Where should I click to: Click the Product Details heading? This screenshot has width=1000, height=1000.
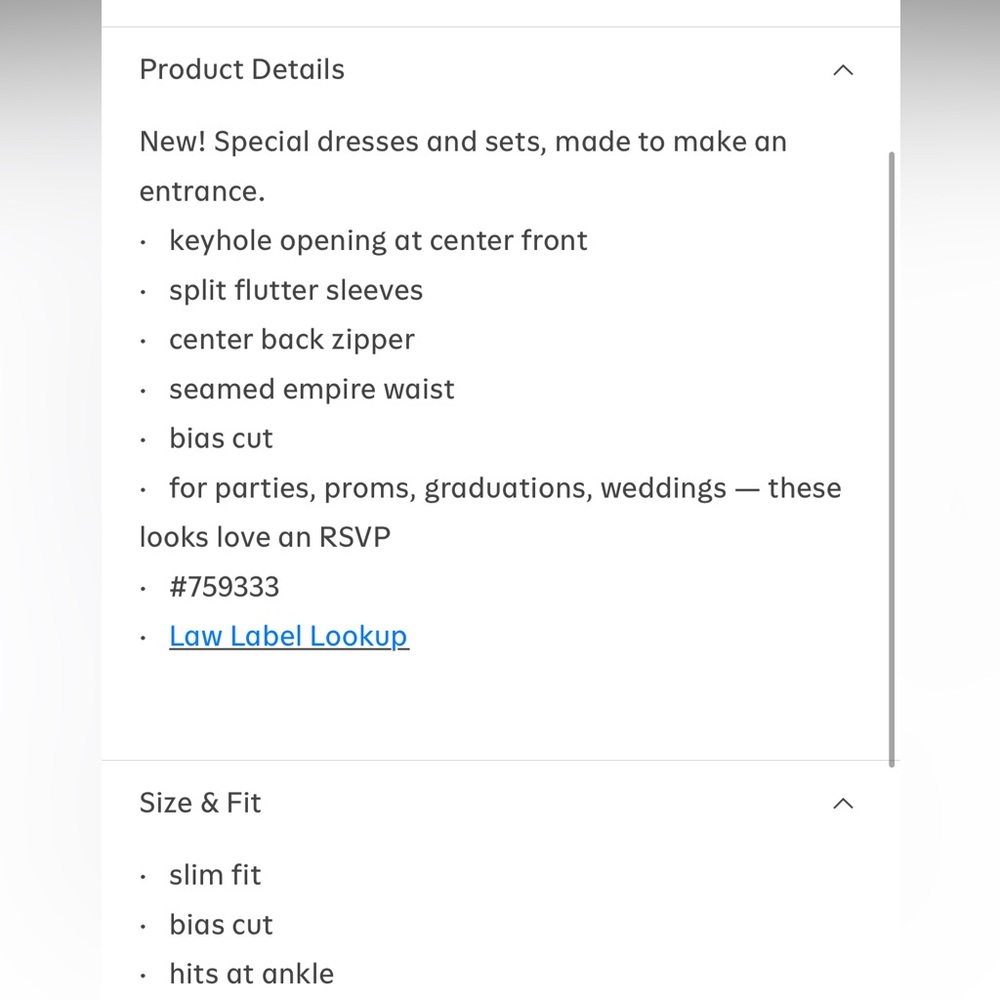[x=242, y=70]
